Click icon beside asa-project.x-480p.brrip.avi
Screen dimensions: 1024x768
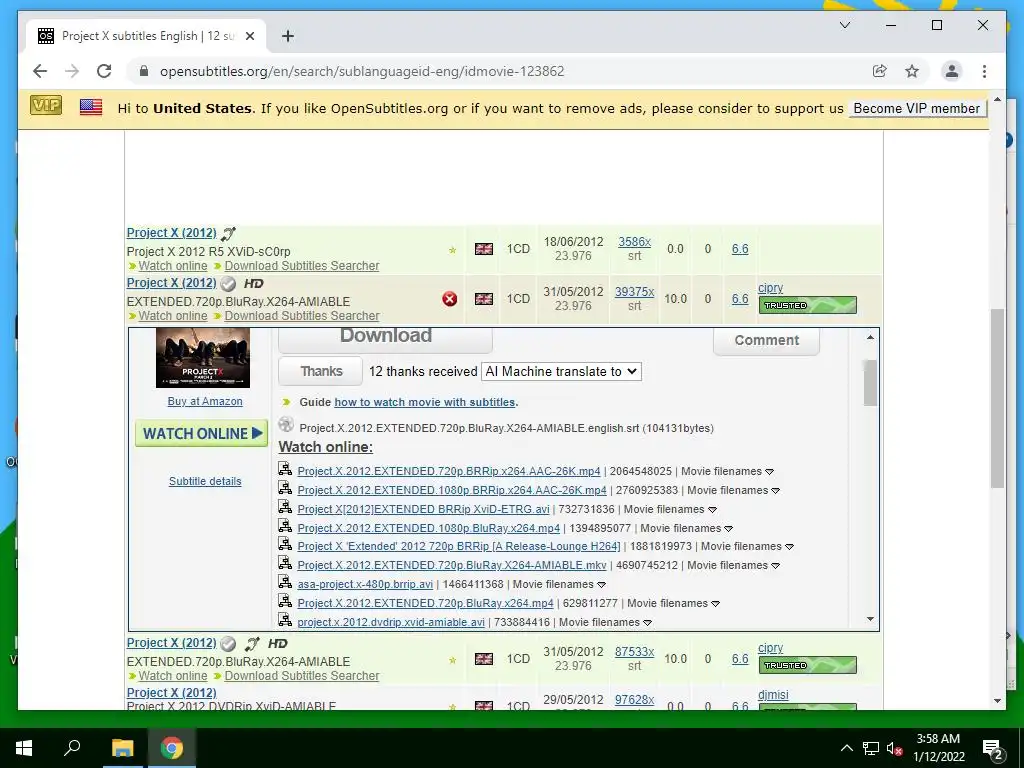click(285, 582)
